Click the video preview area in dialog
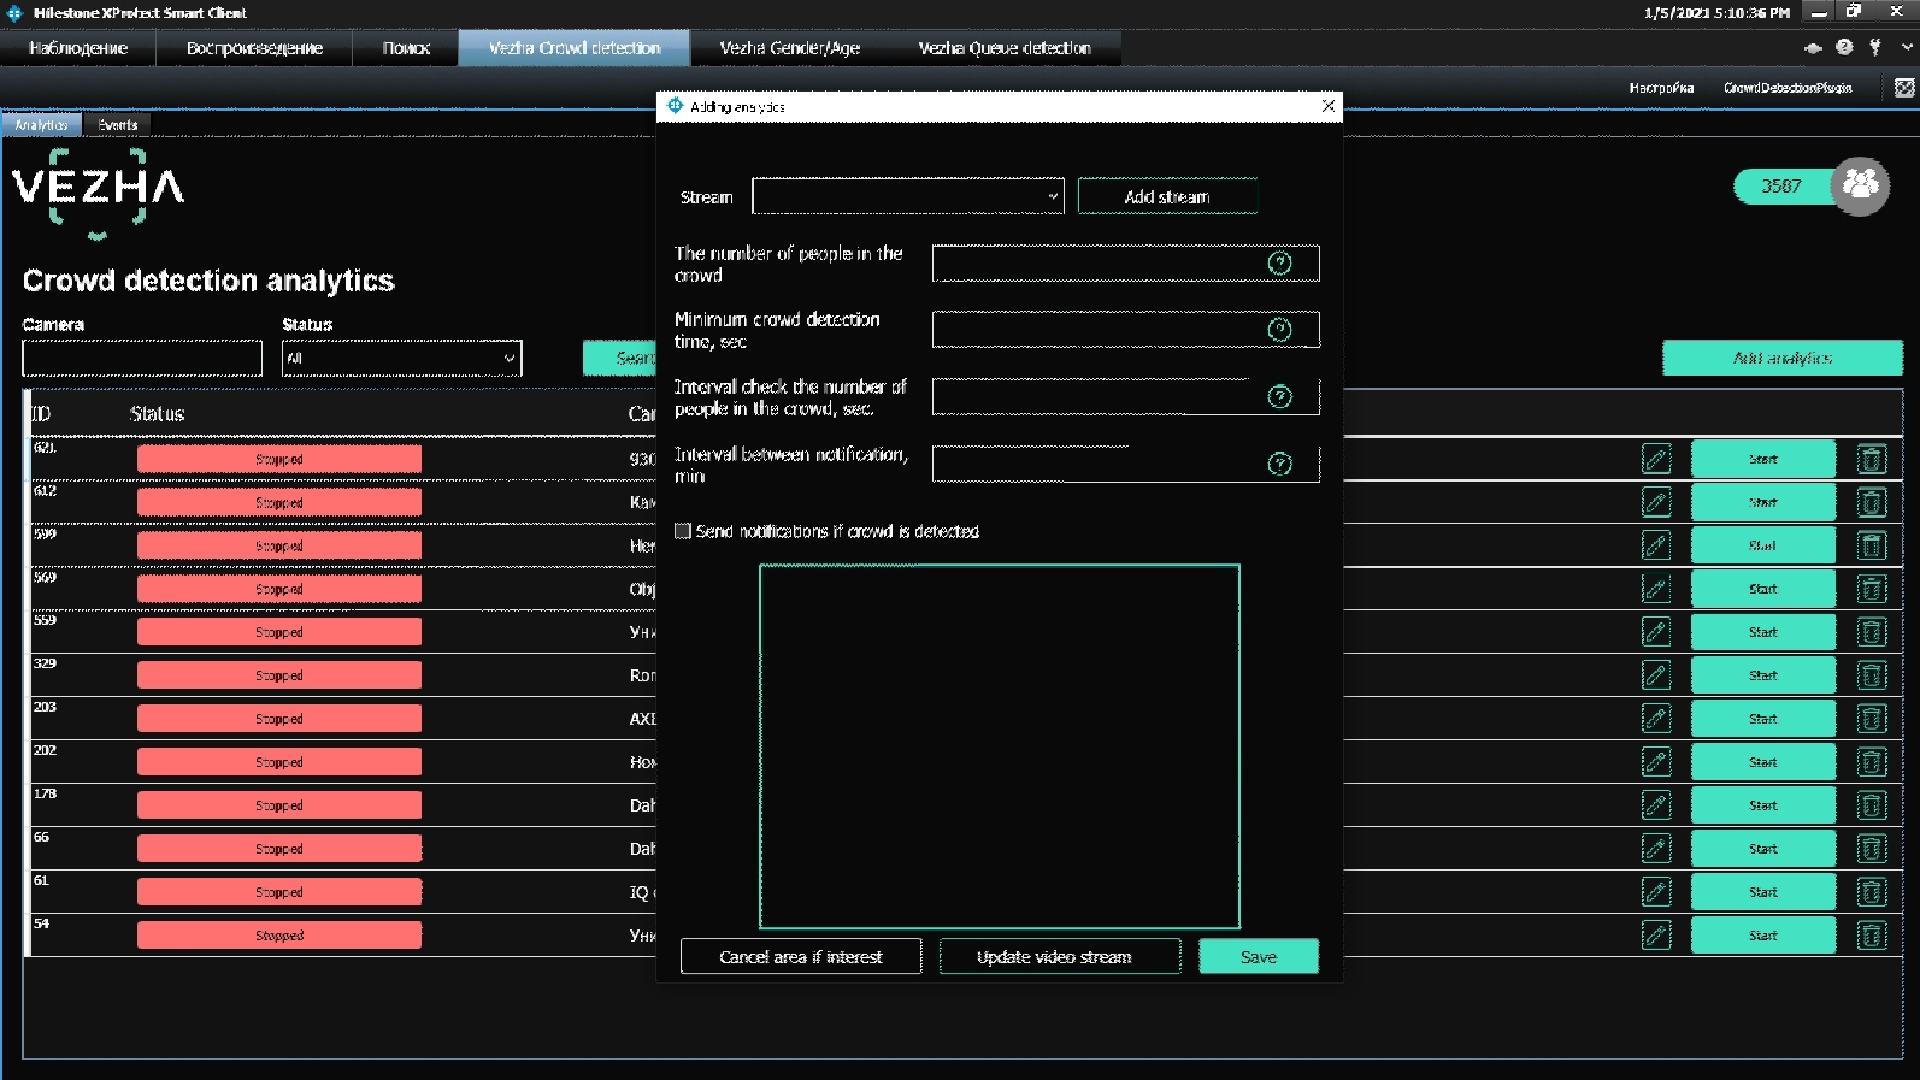 click(999, 746)
